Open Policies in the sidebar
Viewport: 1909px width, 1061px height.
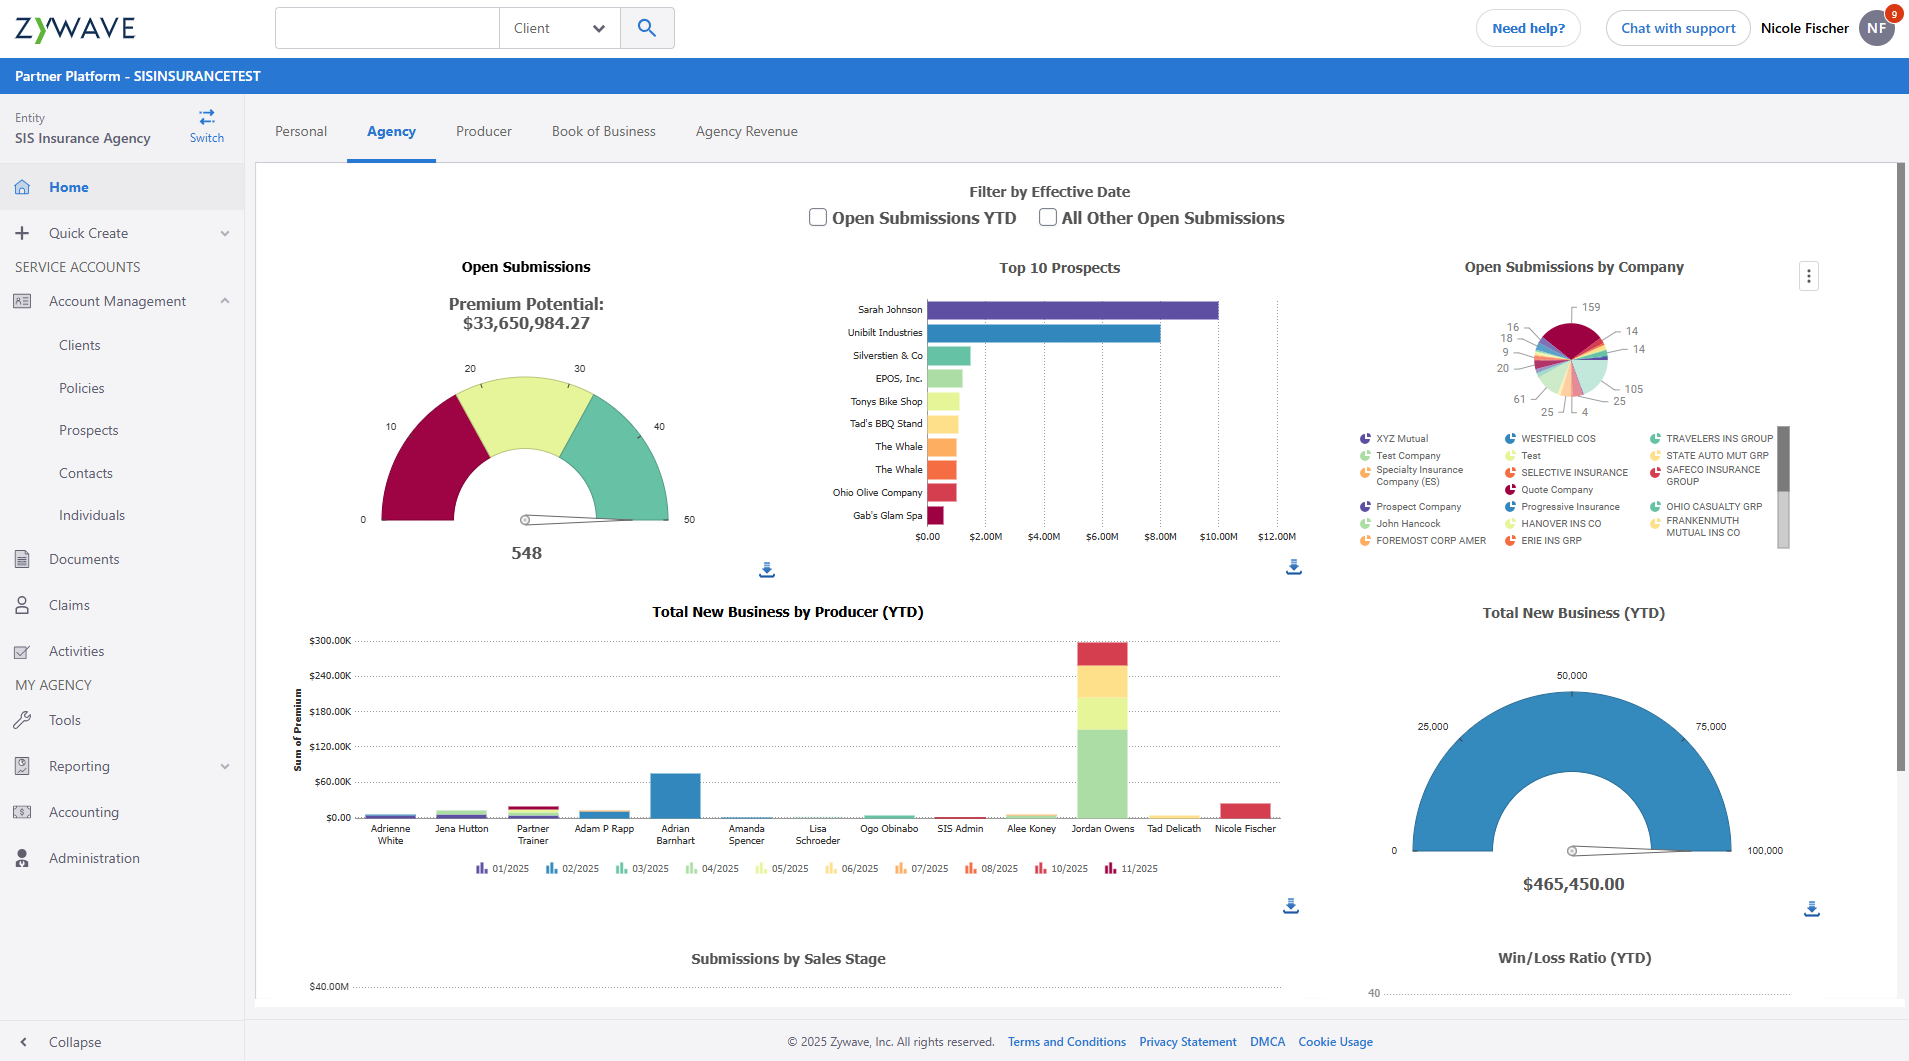coord(82,388)
